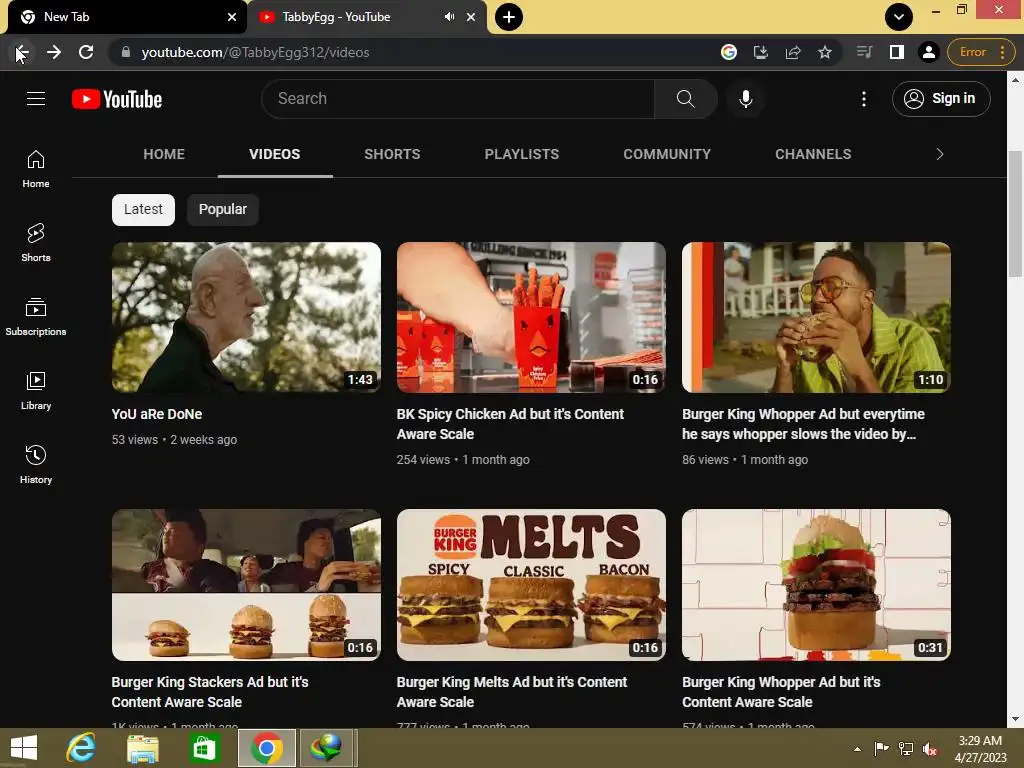Mute the TabbyEgg tab audio icon
Viewport: 1024px width, 768px height.
(x=449, y=17)
